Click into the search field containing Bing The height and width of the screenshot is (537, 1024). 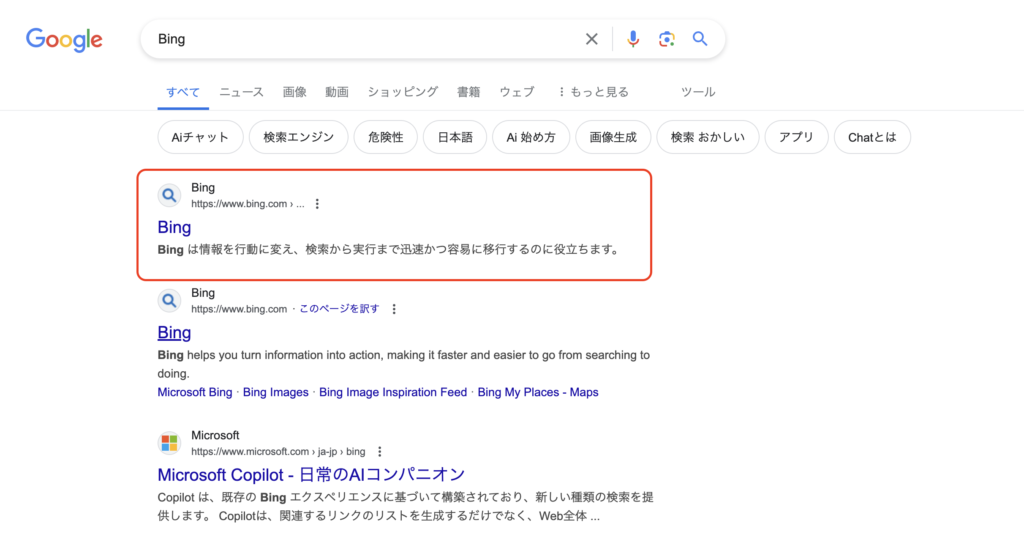tap(360, 39)
